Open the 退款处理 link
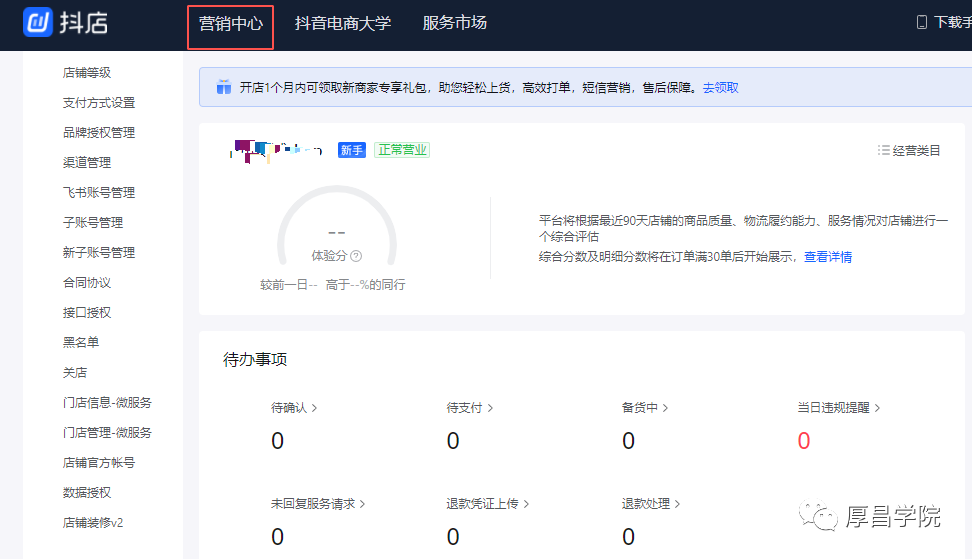 coord(651,504)
